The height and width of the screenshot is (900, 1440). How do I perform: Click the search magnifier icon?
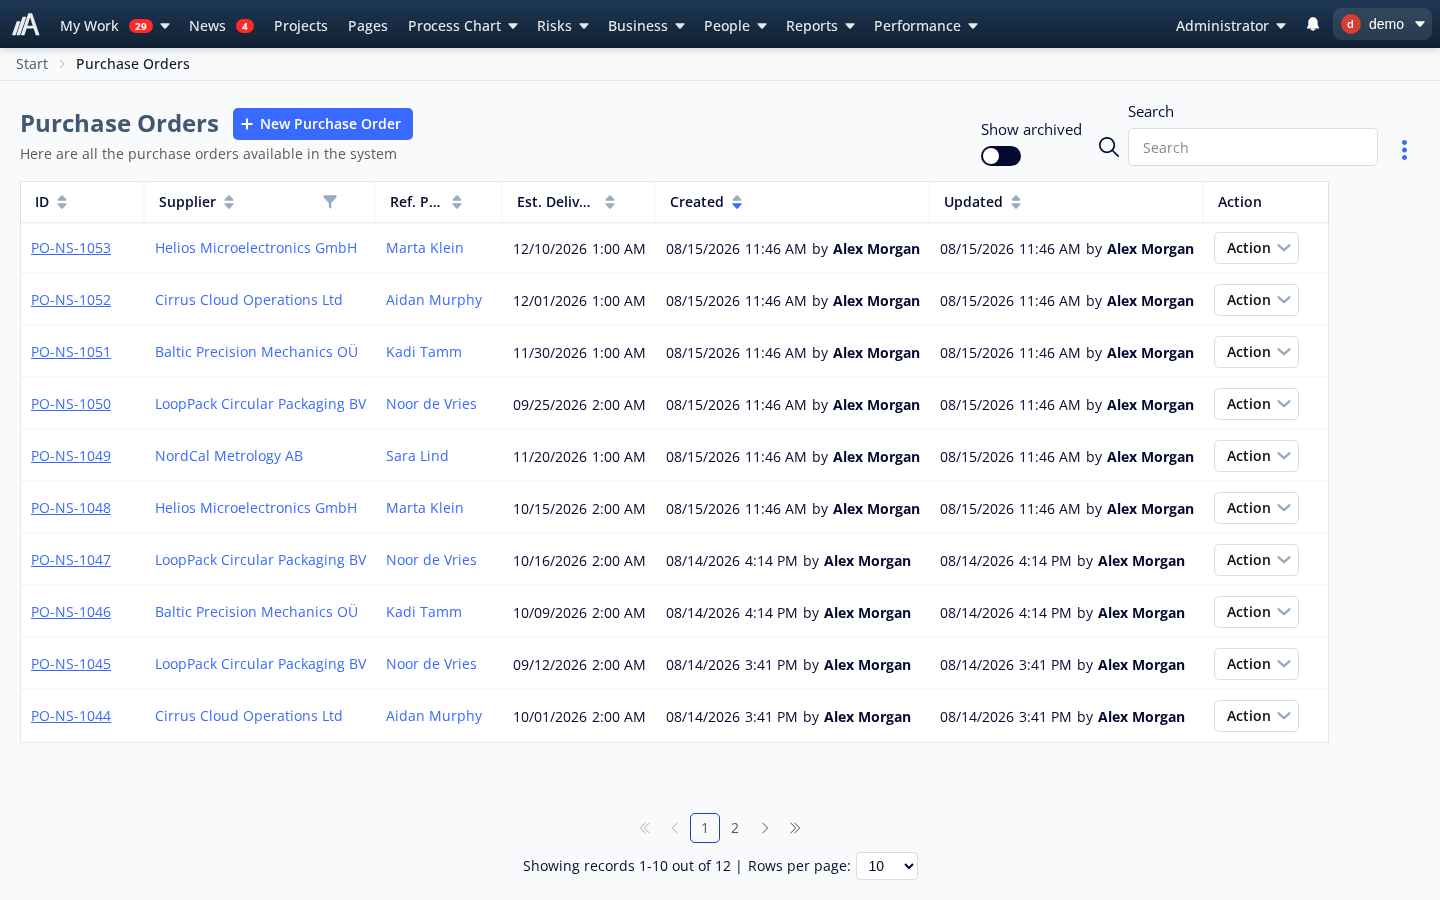pyautogui.click(x=1108, y=147)
